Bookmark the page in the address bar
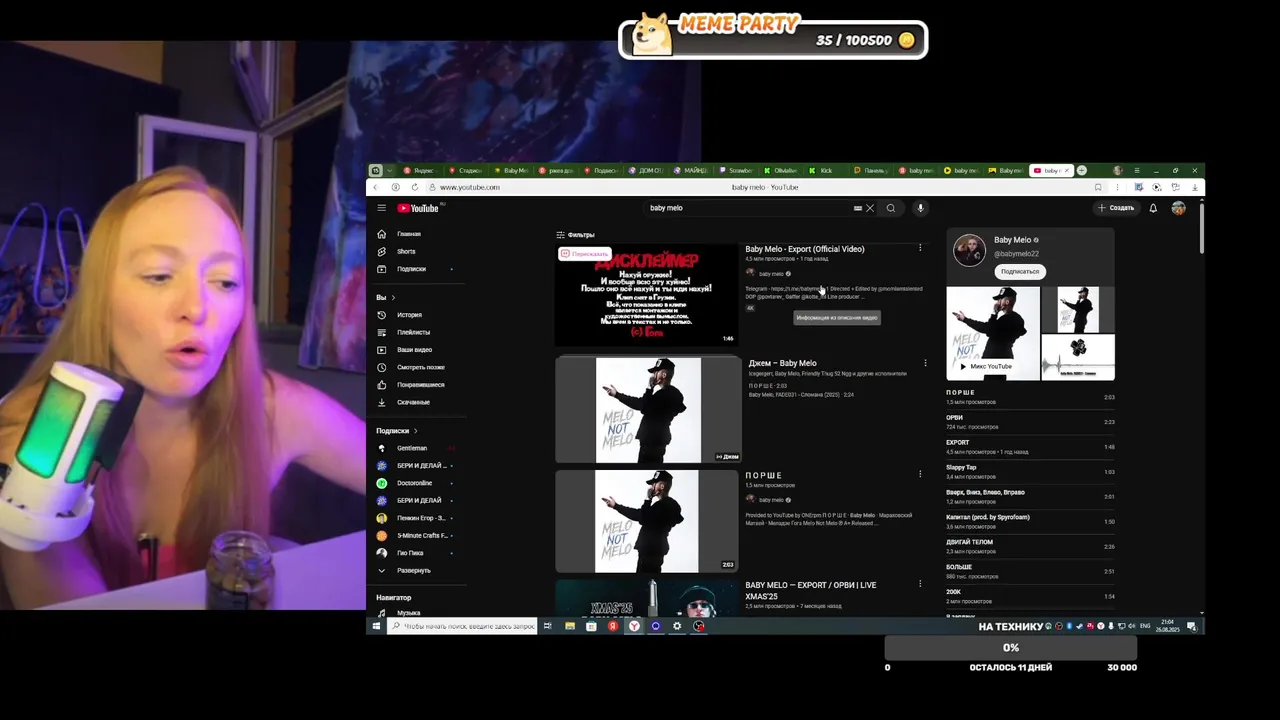The width and height of the screenshot is (1280, 720). click(x=1098, y=187)
